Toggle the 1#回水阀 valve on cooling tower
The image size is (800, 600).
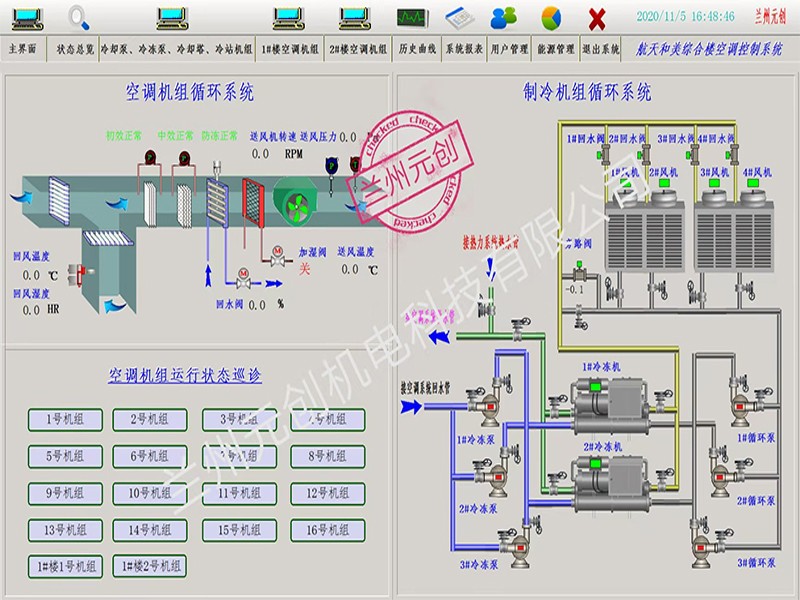pos(606,153)
